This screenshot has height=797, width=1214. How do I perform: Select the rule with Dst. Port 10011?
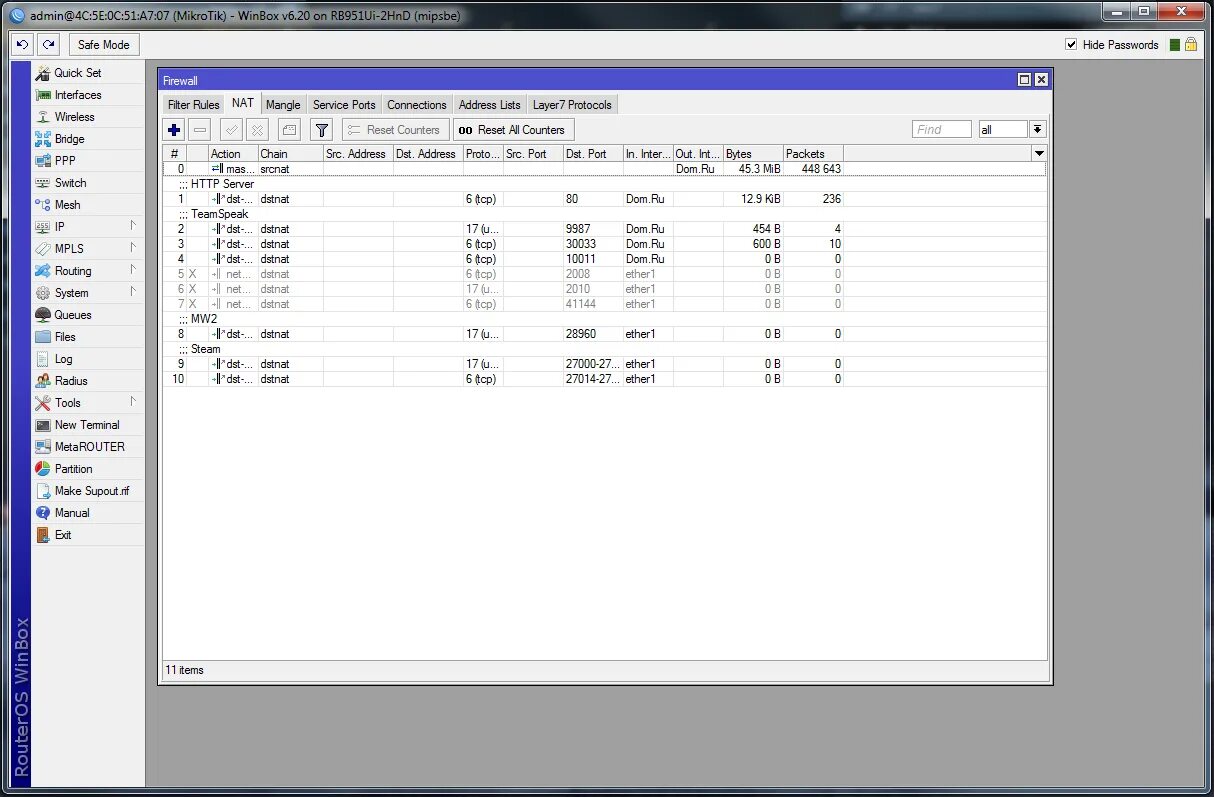click(x=604, y=259)
